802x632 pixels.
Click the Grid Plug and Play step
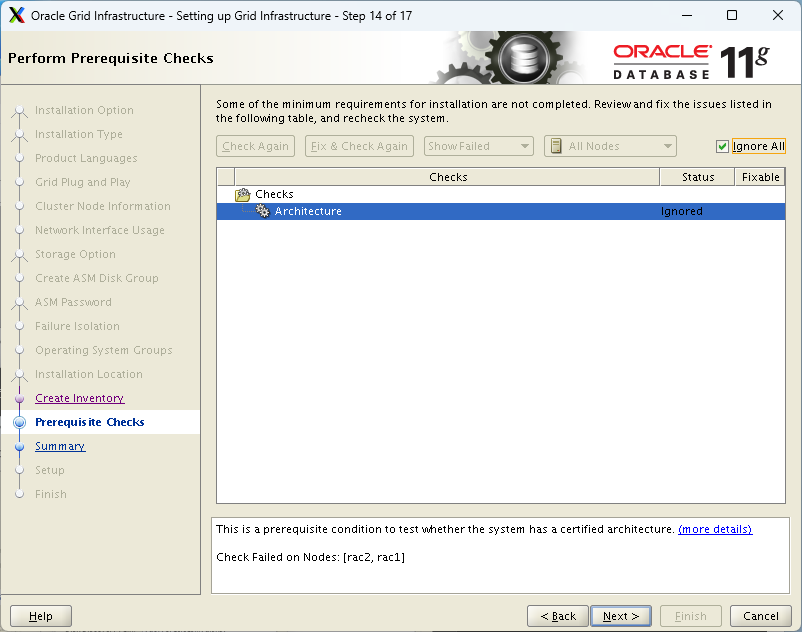point(82,183)
